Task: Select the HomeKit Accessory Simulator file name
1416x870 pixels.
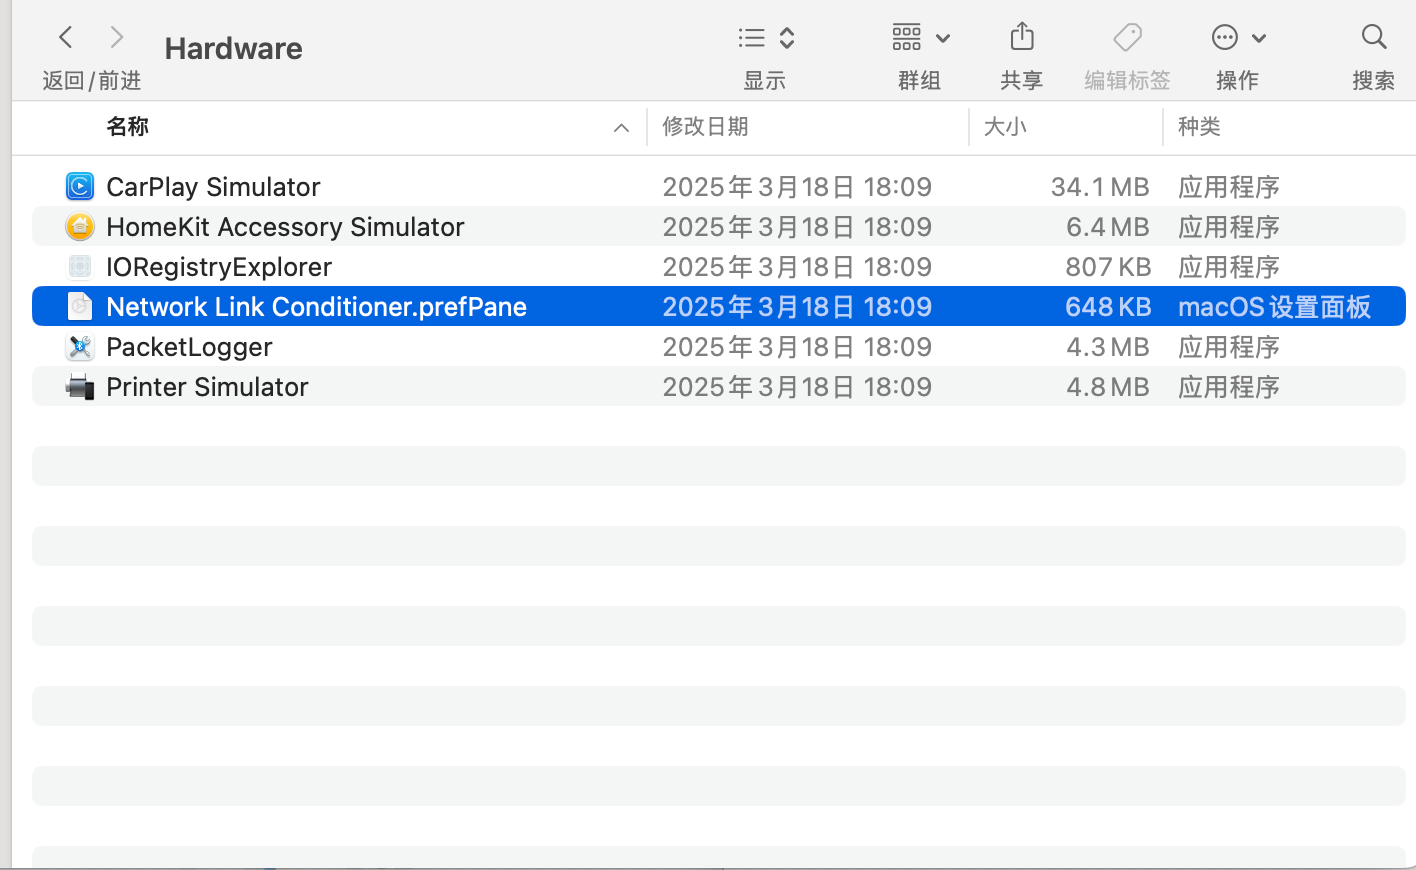Action: (x=285, y=227)
